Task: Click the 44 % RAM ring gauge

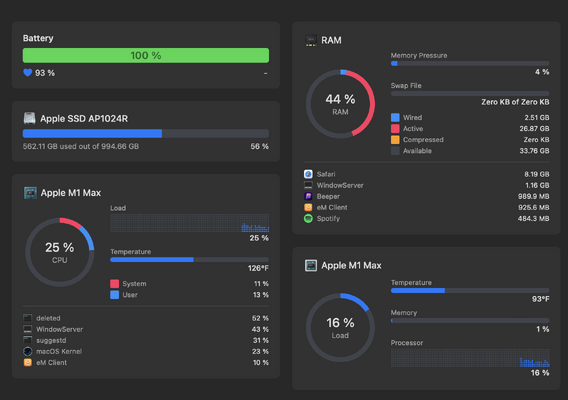Action: [x=340, y=104]
